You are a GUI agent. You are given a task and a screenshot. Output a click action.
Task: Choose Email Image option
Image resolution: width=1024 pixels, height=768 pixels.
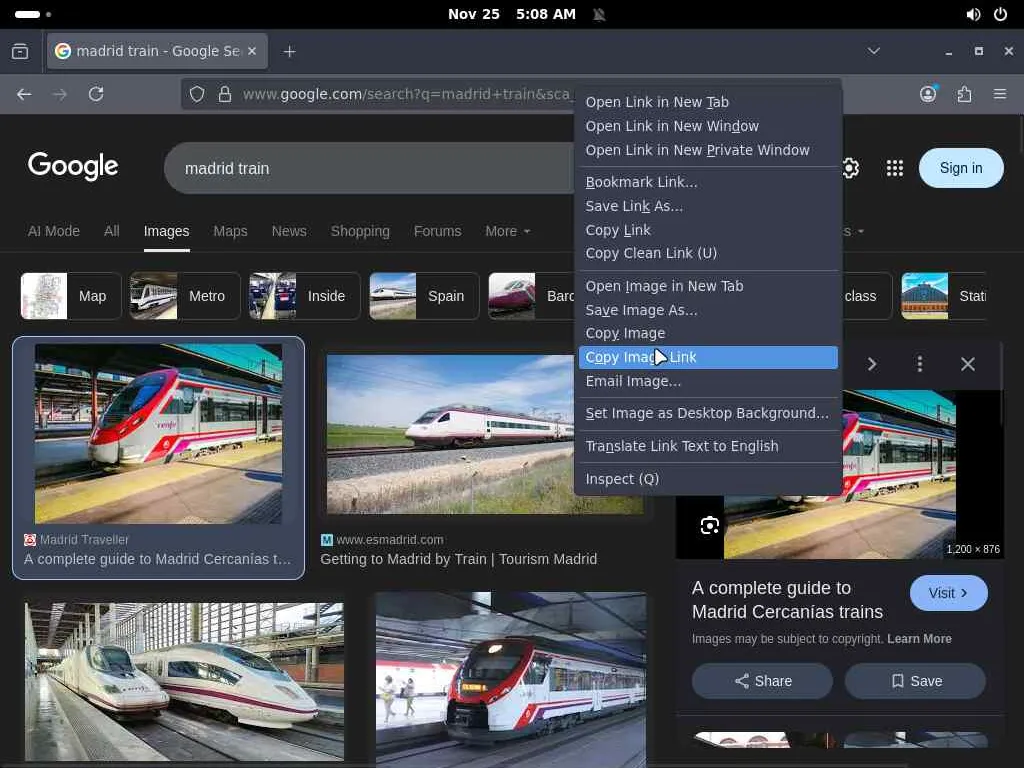[708, 381]
